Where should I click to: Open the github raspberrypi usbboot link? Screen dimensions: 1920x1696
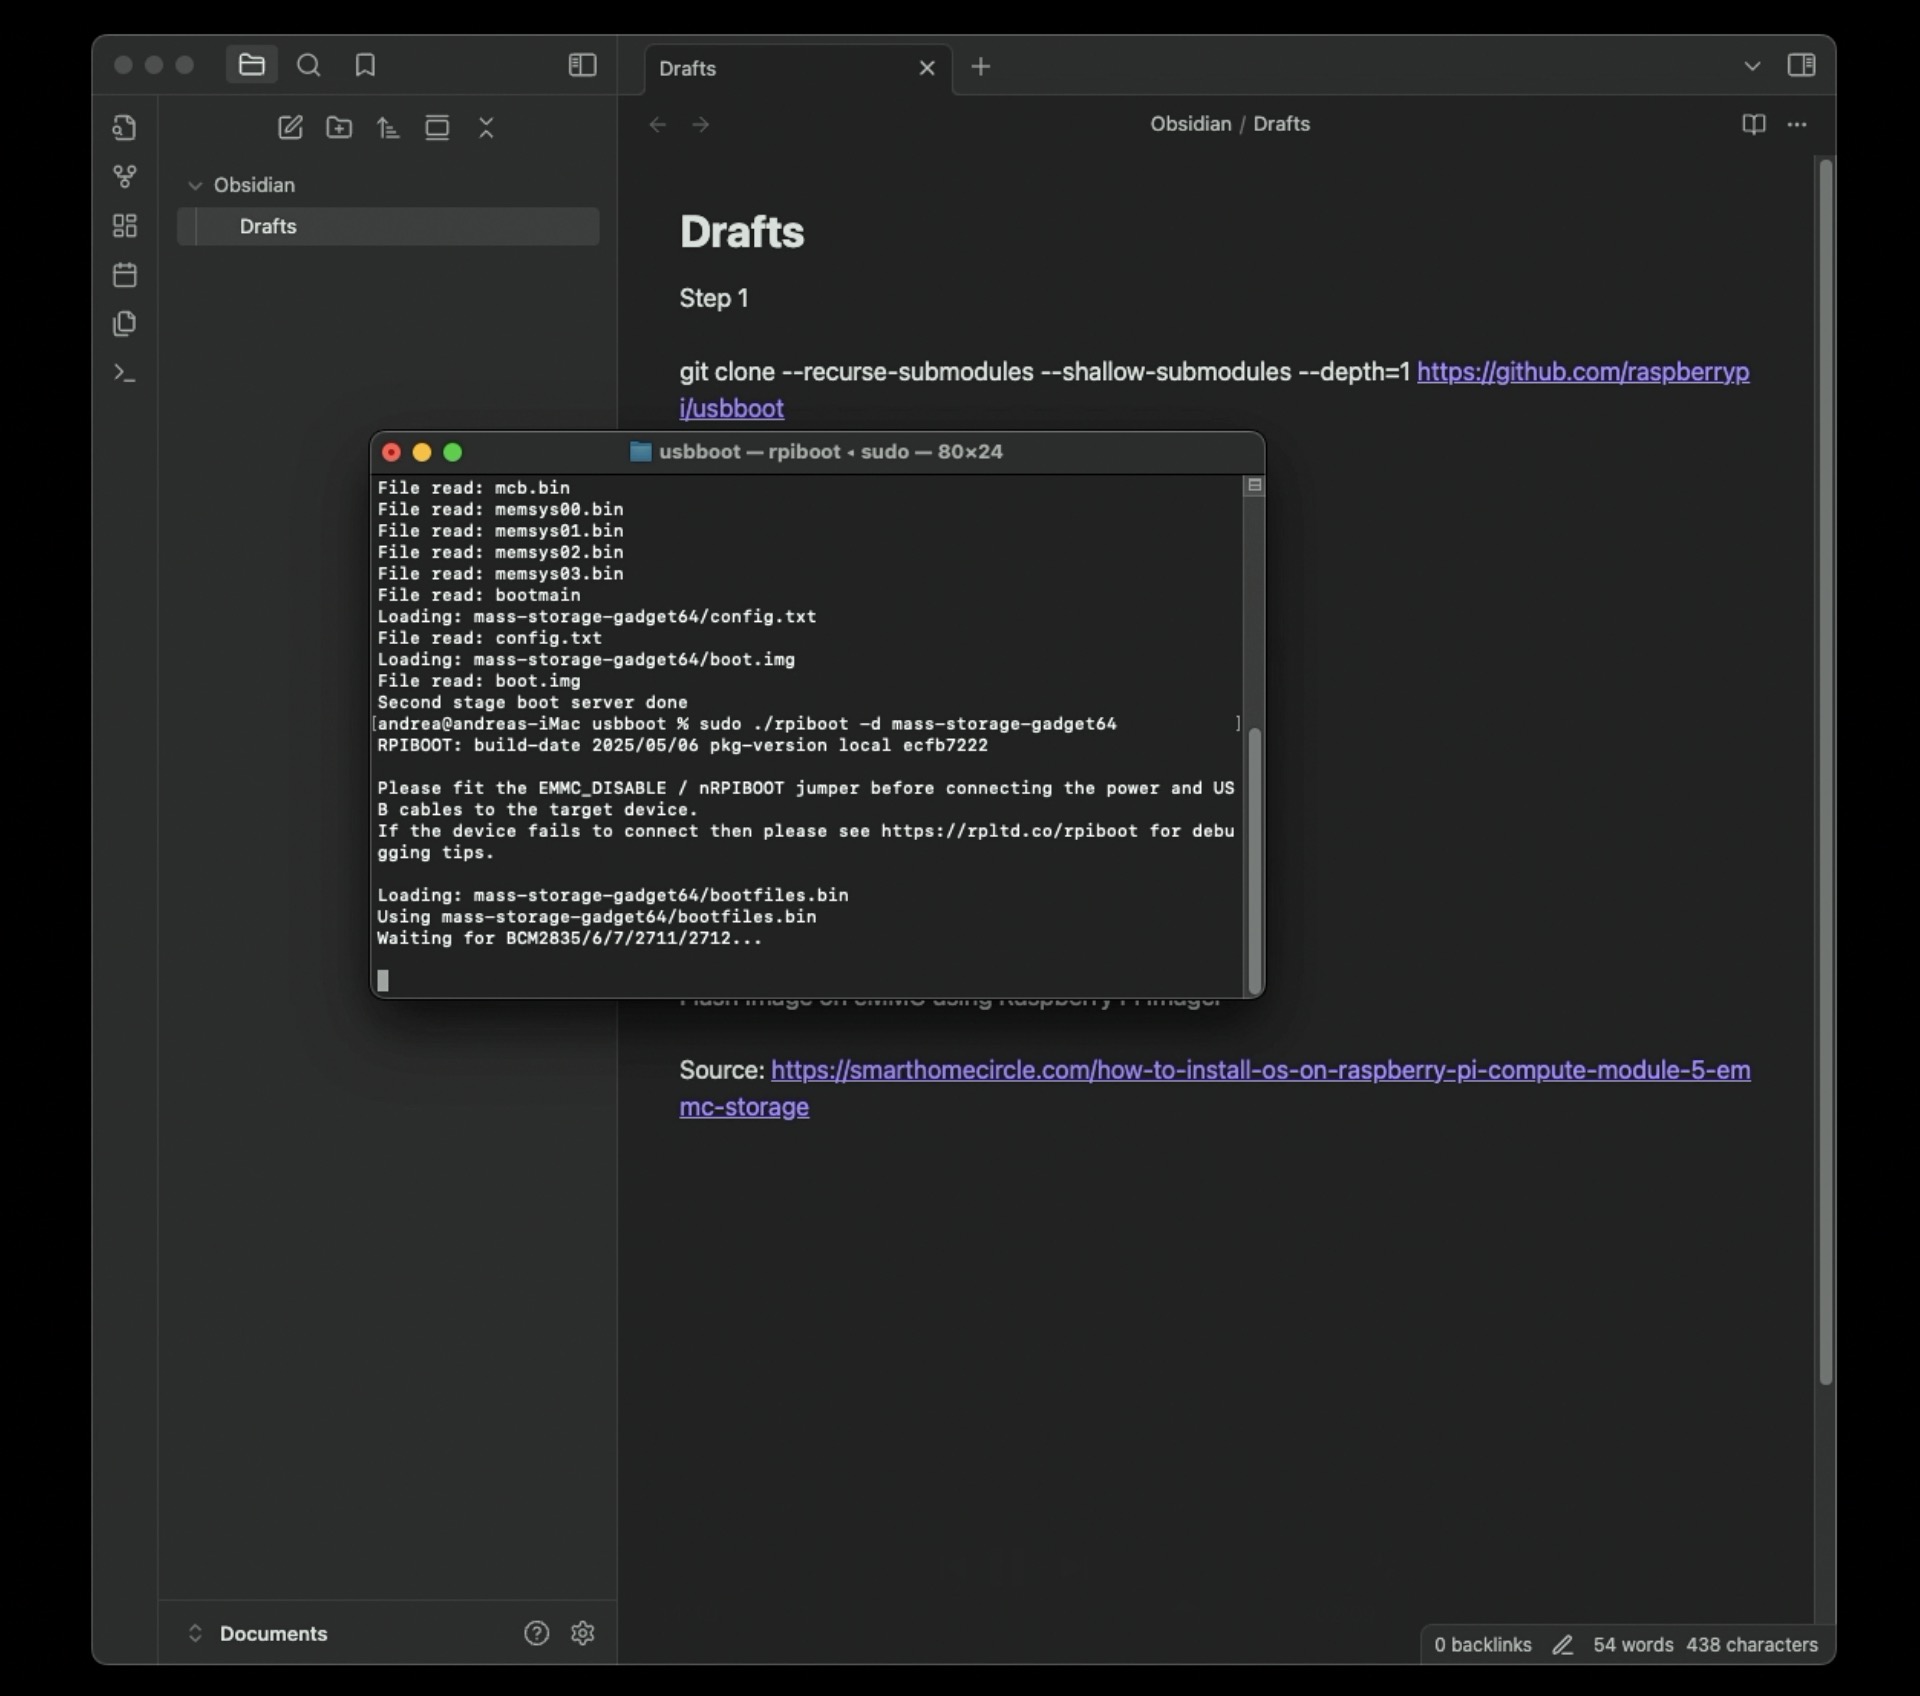tap(1582, 372)
